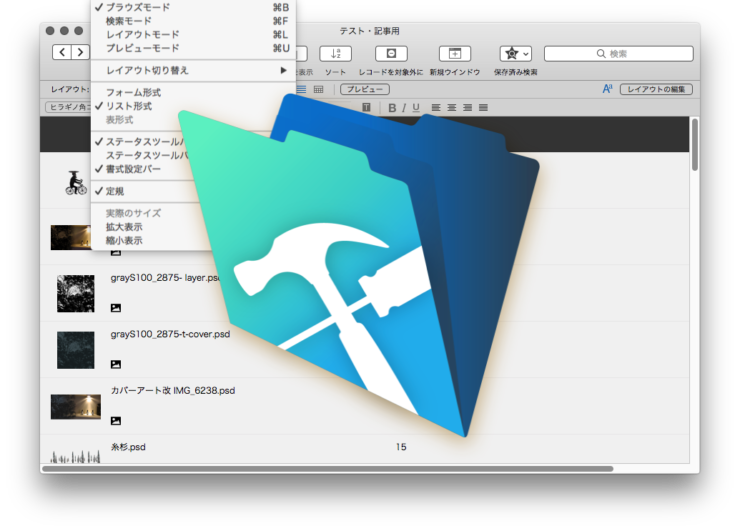This screenshot has height=531, width=740.
Task: Justify text alignment
Action: tap(483, 108)
